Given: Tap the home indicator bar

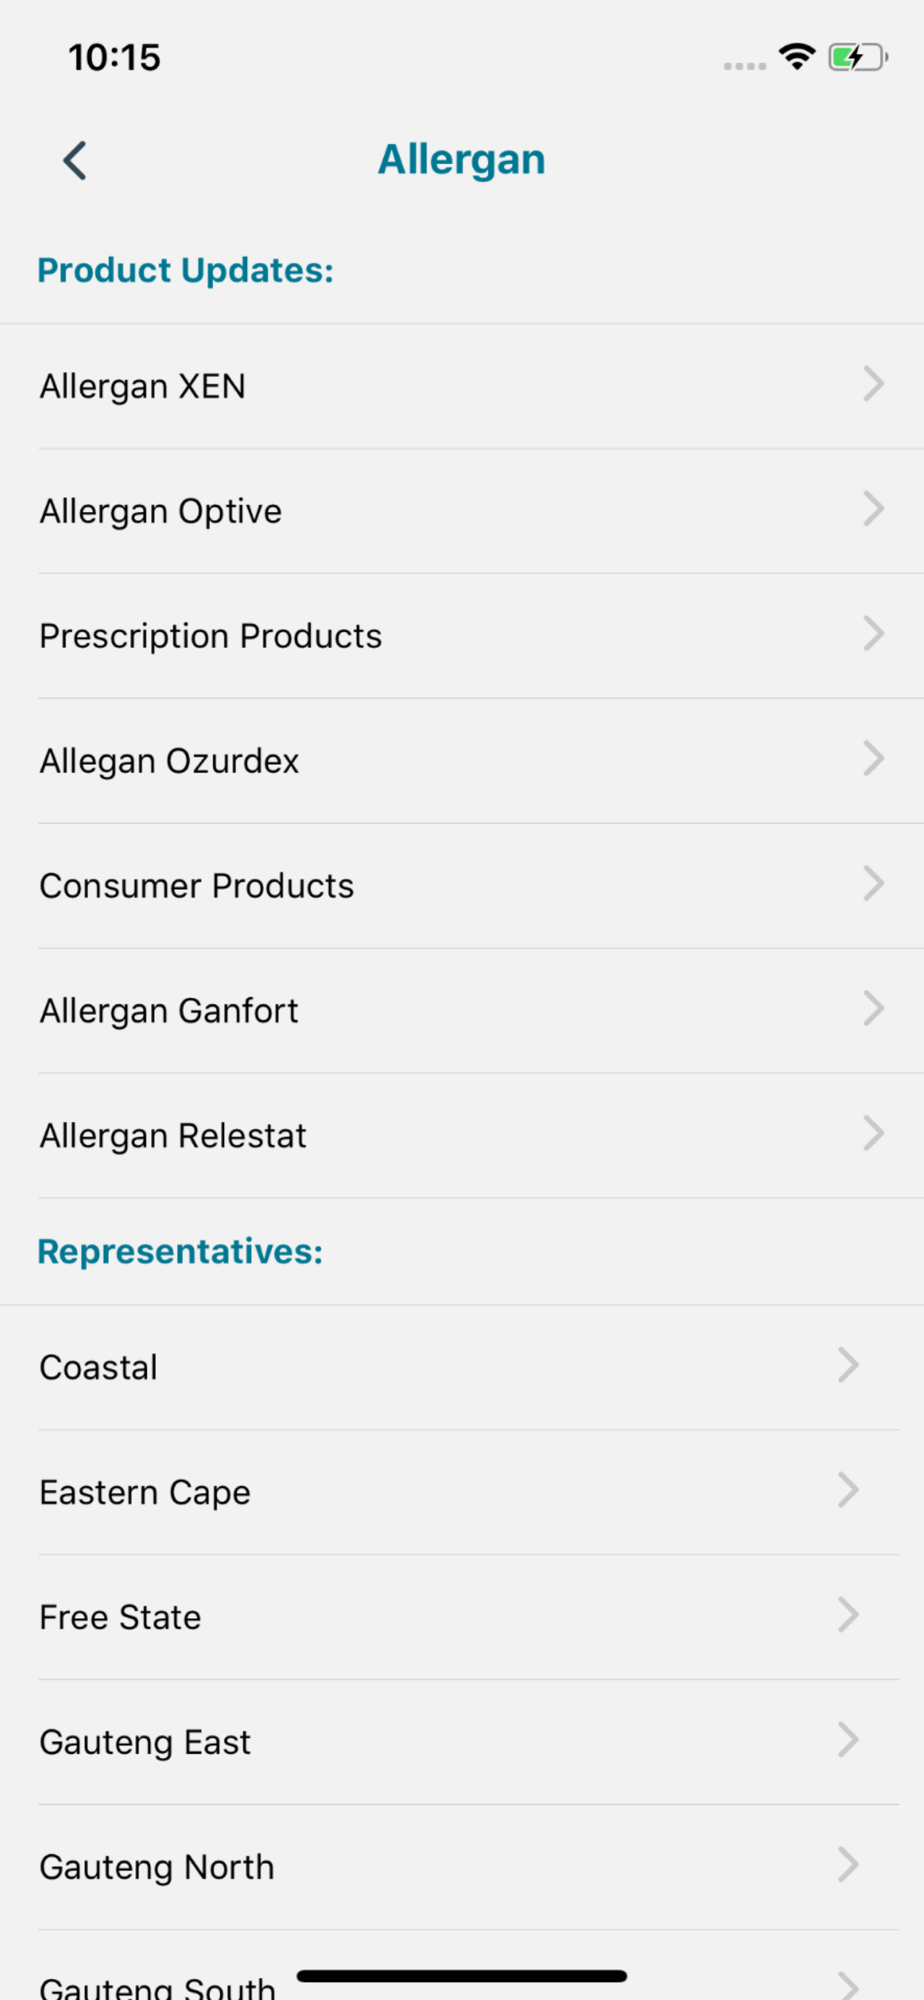Looking at the screenshot, I should click(x=462, y=1976).
